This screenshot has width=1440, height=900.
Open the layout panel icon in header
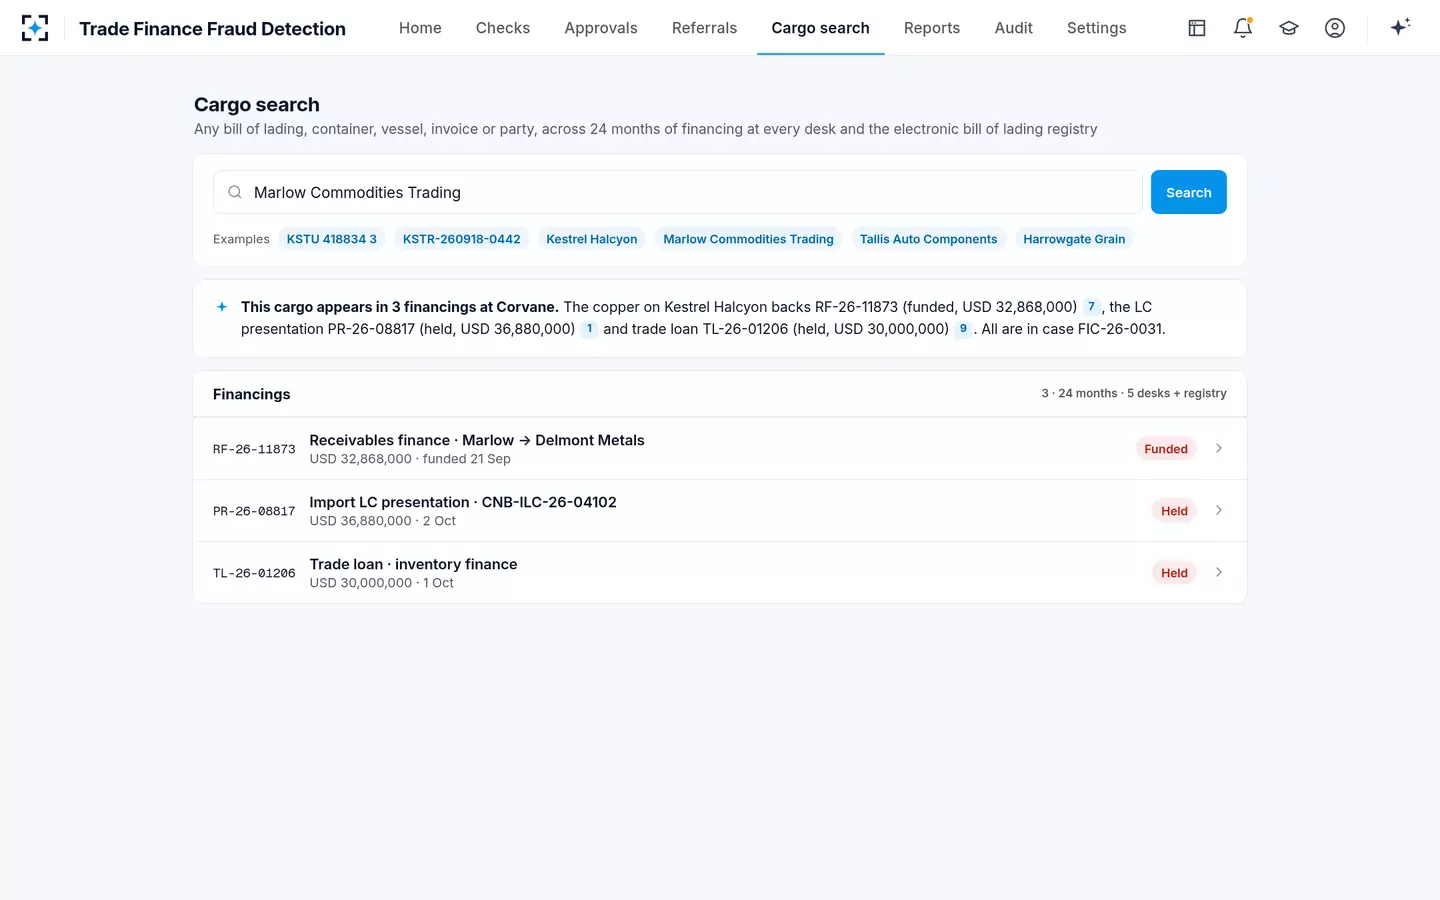[1197, 28]
